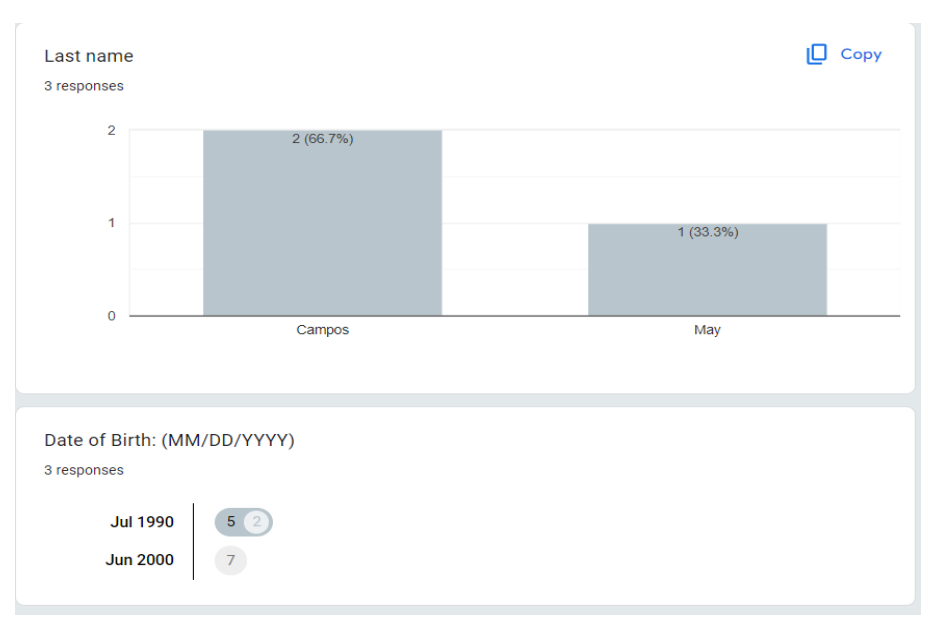Click the y-axis value 1
The image size is (933, 623).
point(111,223)
